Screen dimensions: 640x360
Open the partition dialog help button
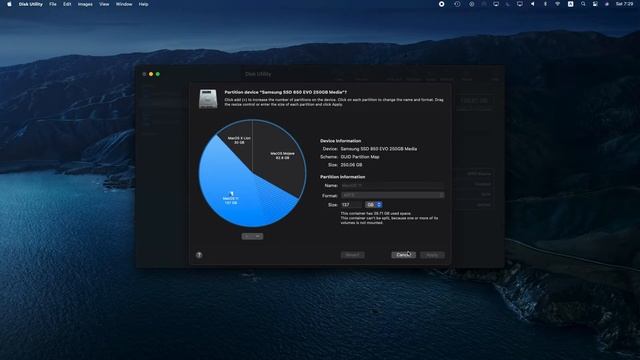click(199, 255)
